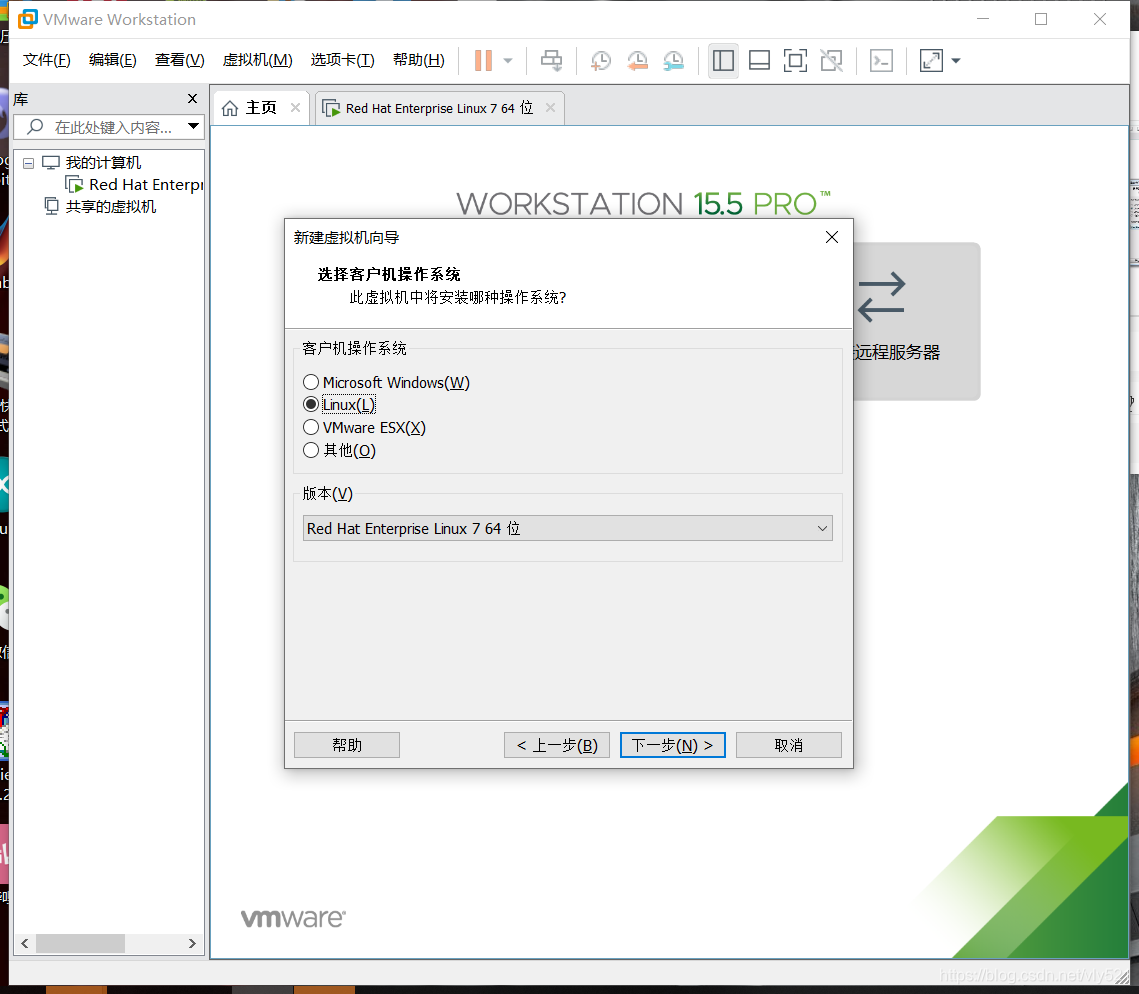Open the 虚拟机(M) menu

(x=257, y=60)
